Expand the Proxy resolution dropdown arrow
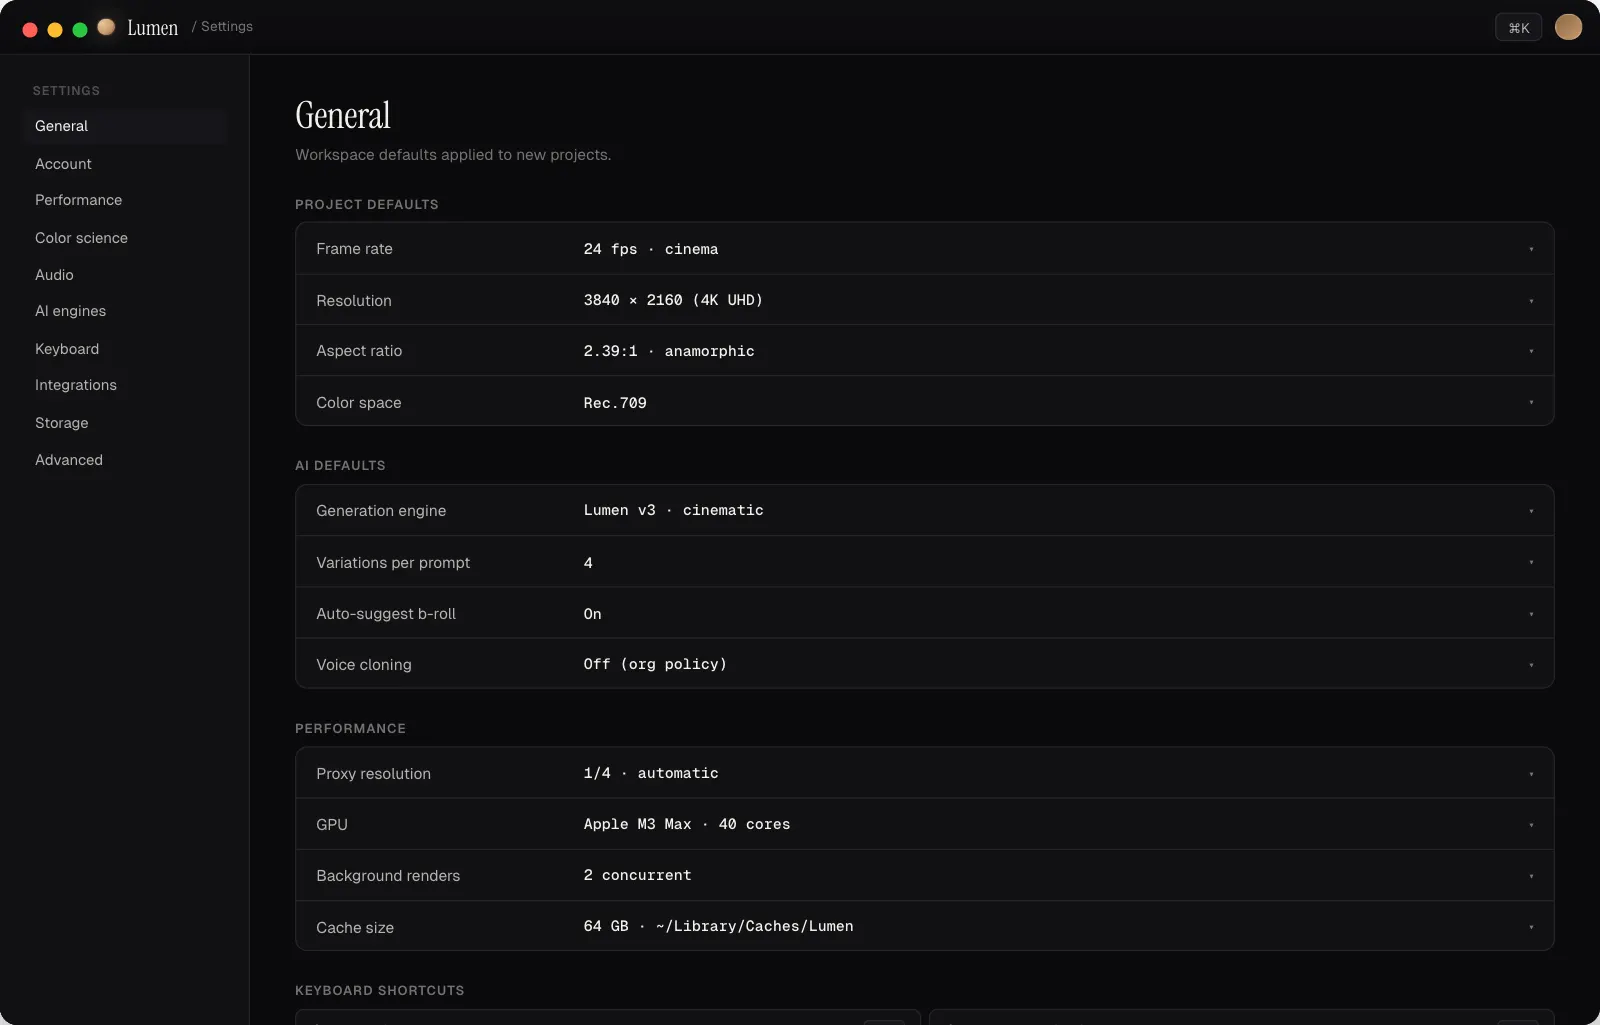The image size is (1600, 1025). [x=1531, y=774]
